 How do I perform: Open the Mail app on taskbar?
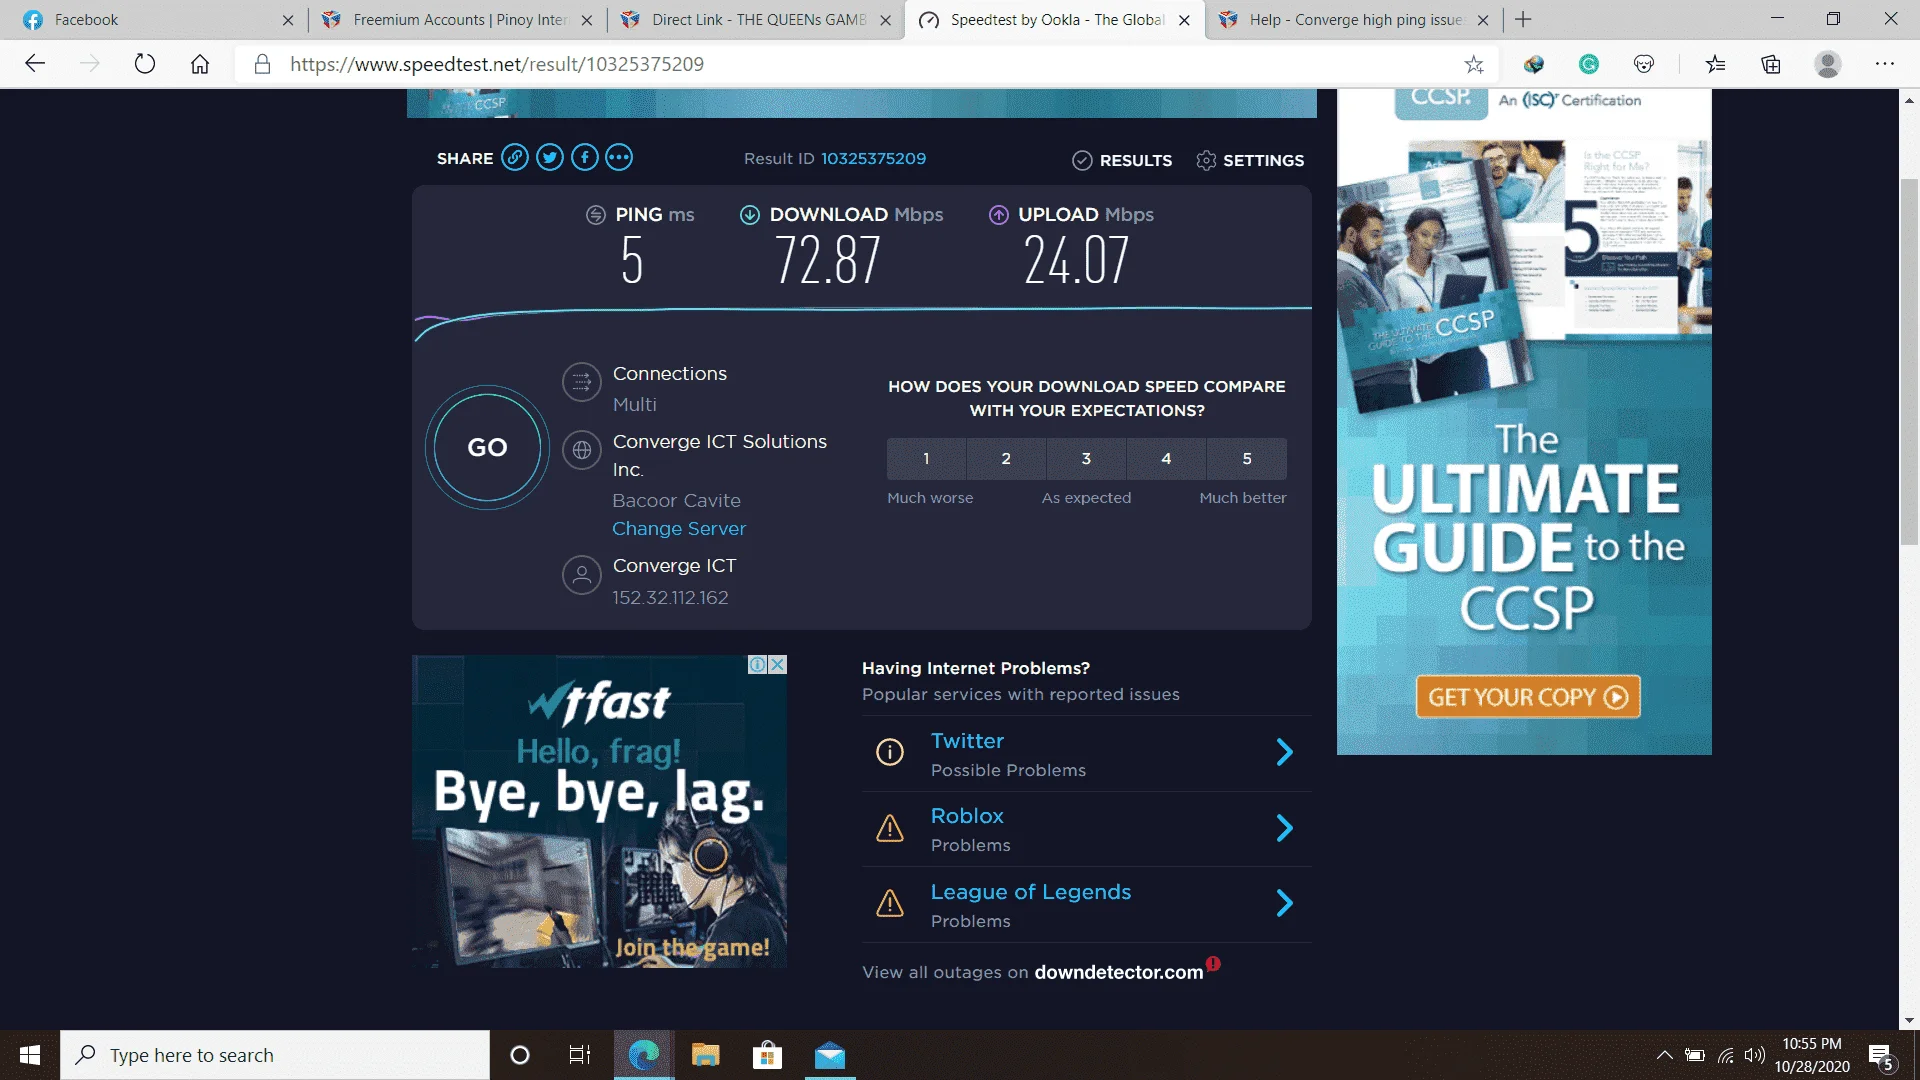(x=830, y=1055)
